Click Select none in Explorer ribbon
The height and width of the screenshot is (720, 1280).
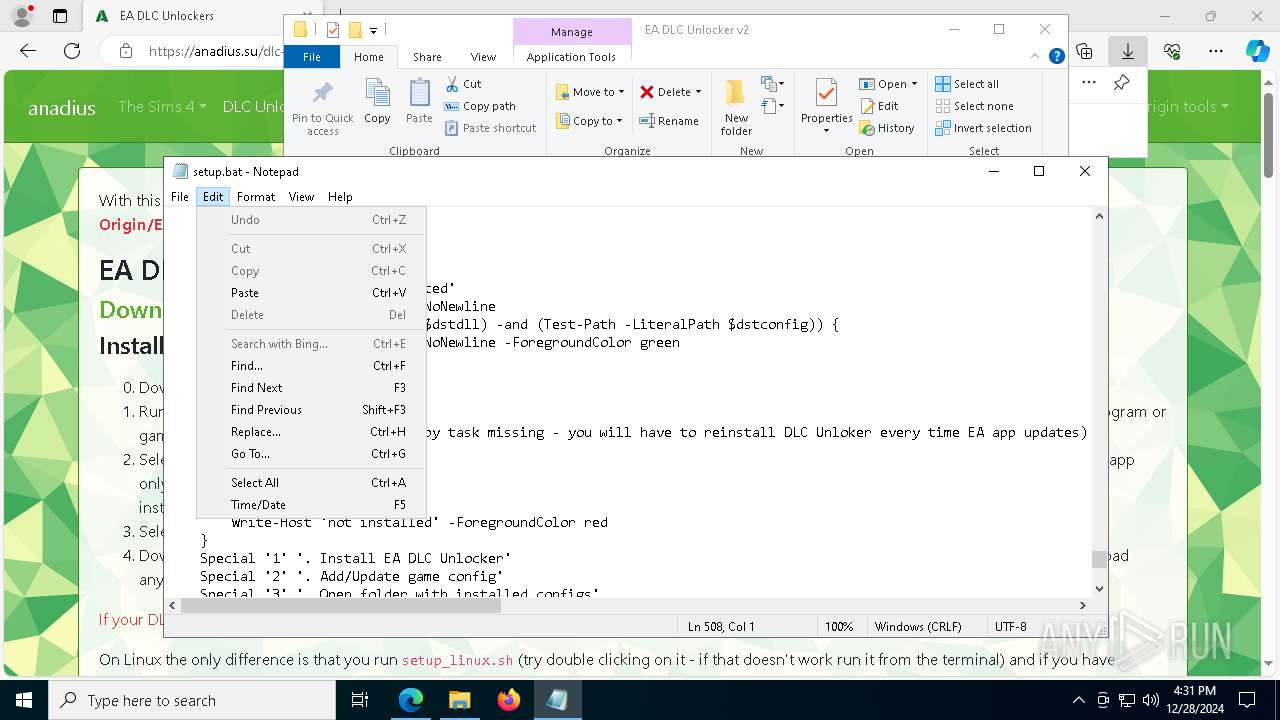click(974, 106)
